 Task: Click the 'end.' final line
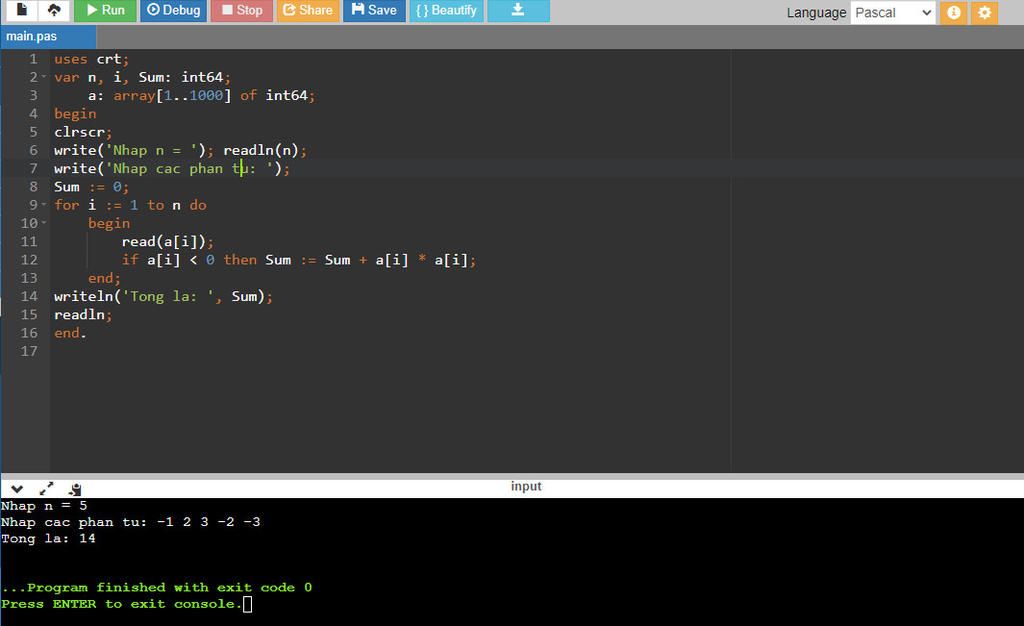[70, 333]
